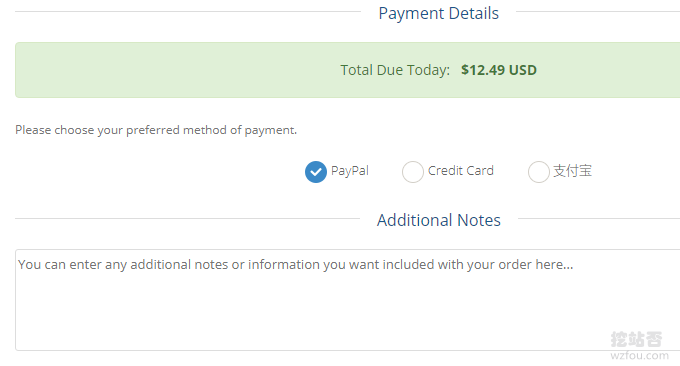Select the PayPal radio button
Image resolution: width=680 pixels, height=366 pixels.
[x=316, y=172]
